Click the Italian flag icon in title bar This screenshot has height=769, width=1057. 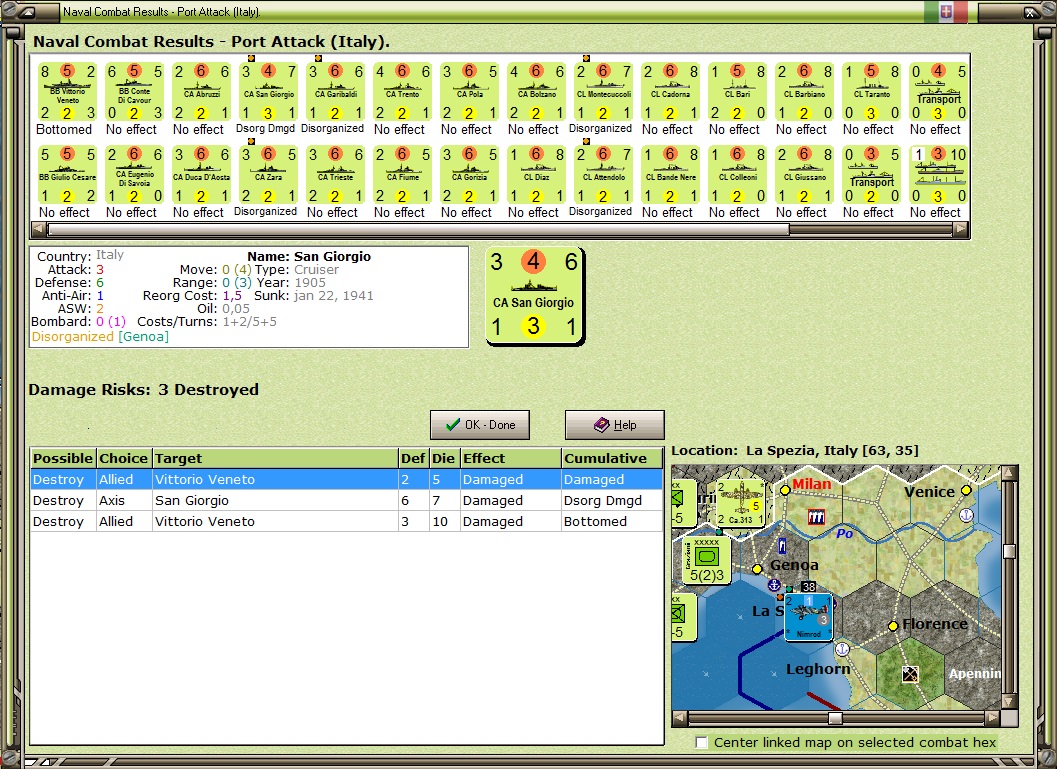(946, 11)
